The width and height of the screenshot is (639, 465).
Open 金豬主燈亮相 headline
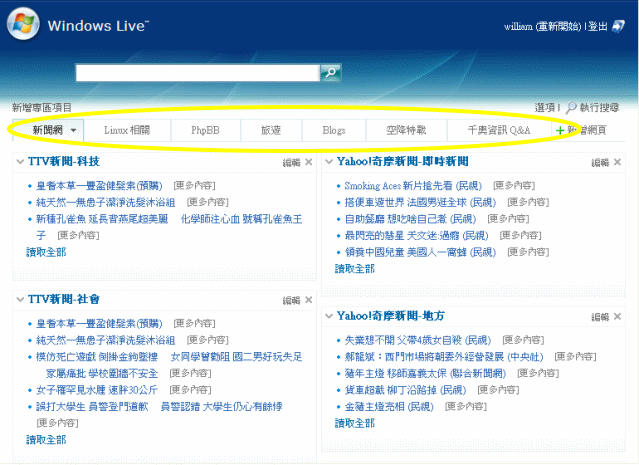coord(389,407)
